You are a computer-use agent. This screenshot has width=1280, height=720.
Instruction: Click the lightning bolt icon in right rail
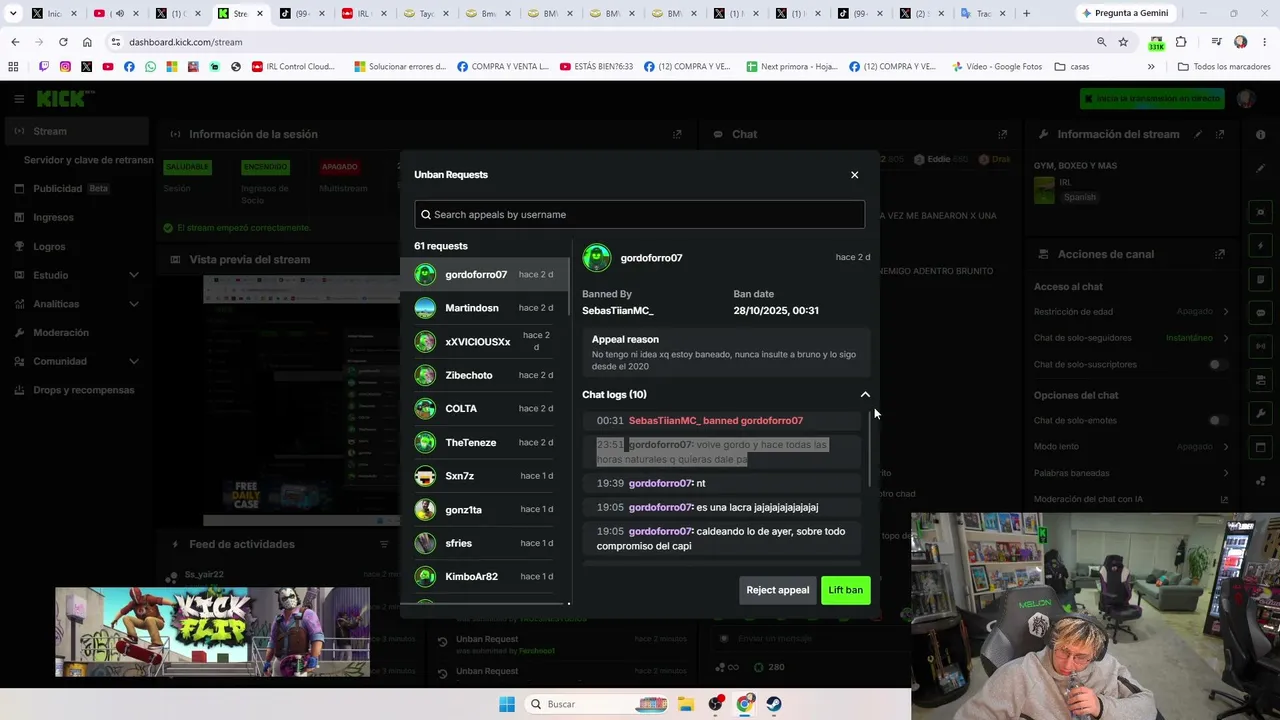1260,246
